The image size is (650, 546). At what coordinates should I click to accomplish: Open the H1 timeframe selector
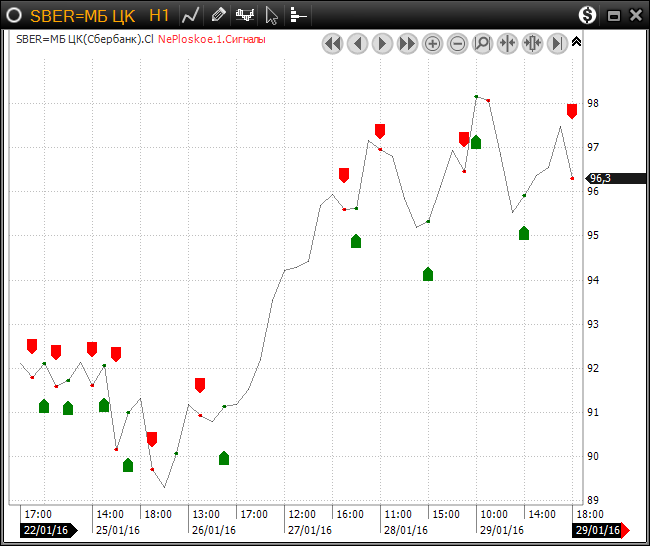click(x=159, y=15)
